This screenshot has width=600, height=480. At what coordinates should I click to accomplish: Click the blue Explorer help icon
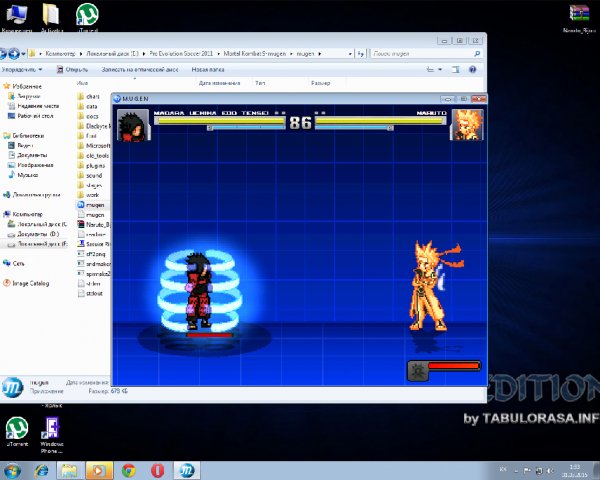point(473,69)
